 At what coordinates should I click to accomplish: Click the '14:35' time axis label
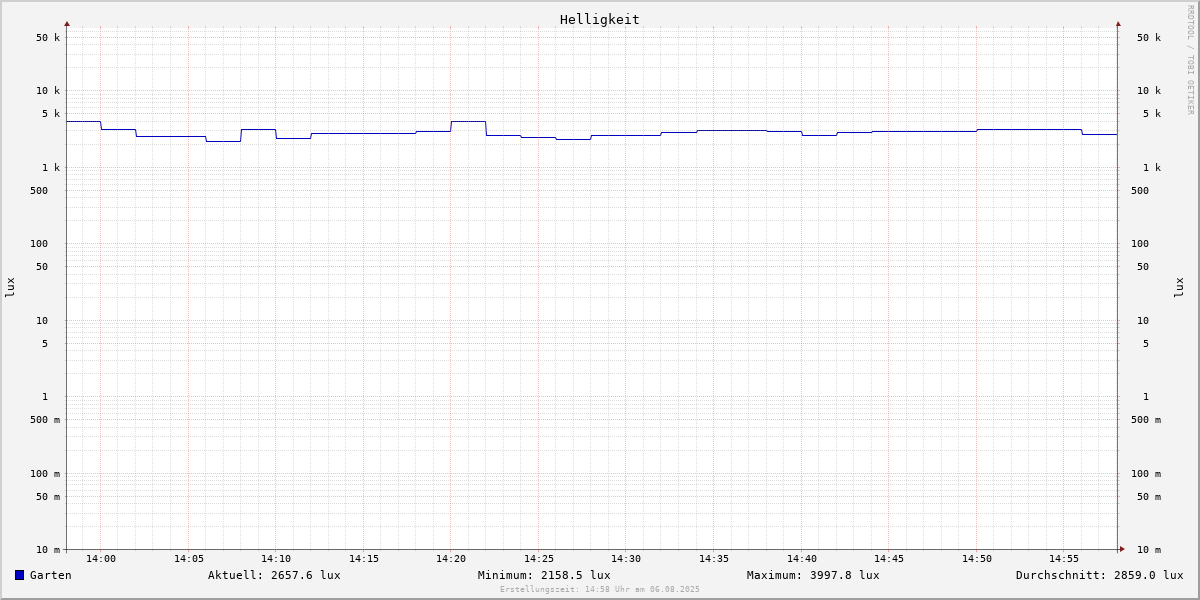point(714,559)
